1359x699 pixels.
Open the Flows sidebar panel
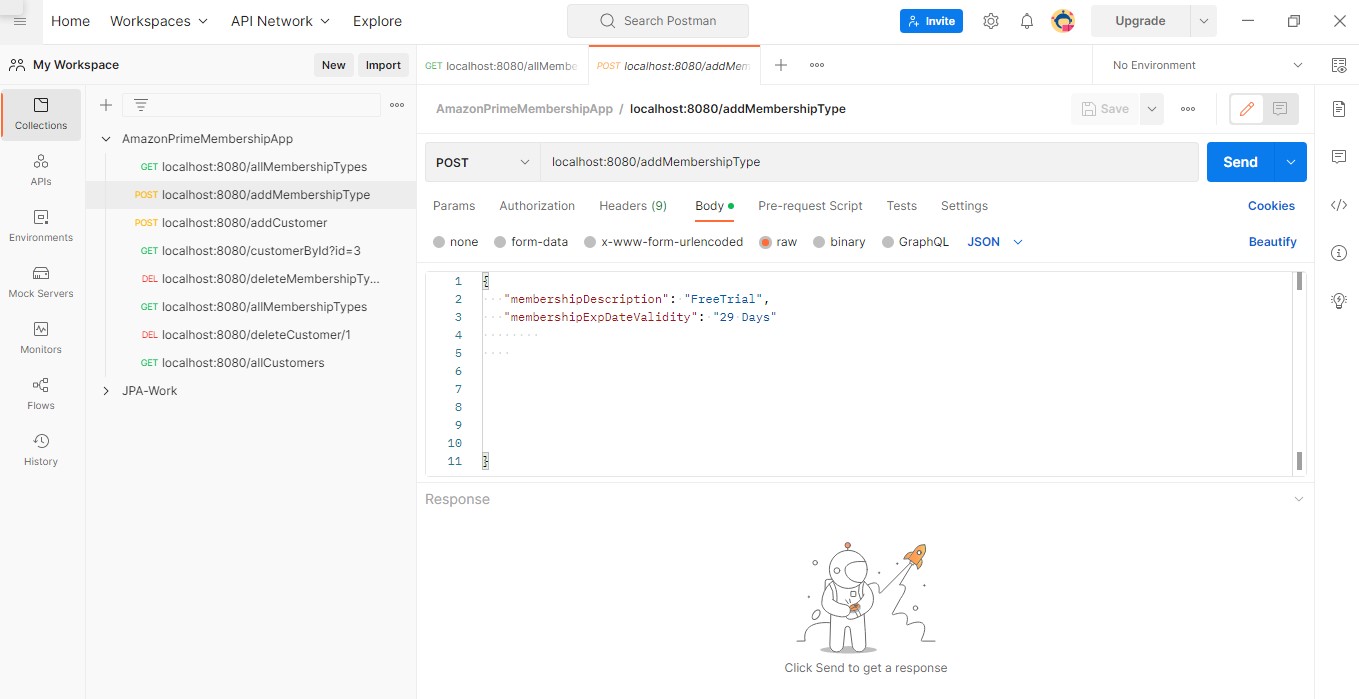(40, 394)
